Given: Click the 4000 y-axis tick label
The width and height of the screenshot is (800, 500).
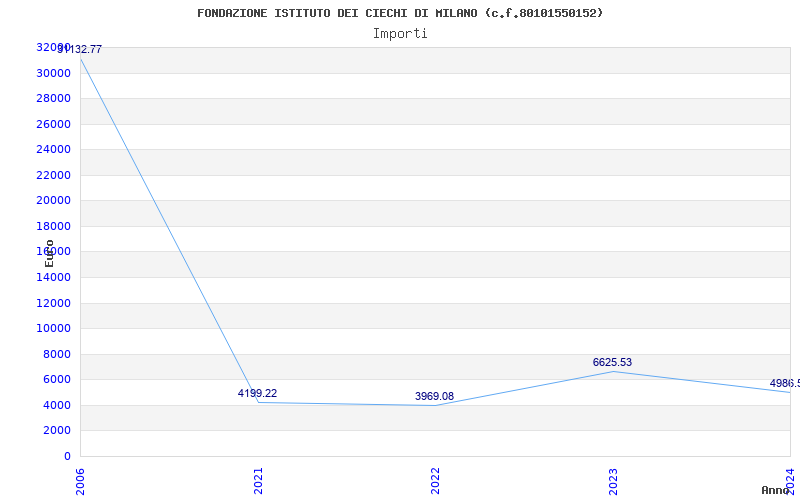Looking at the screenshot, I should pos(57,405).
